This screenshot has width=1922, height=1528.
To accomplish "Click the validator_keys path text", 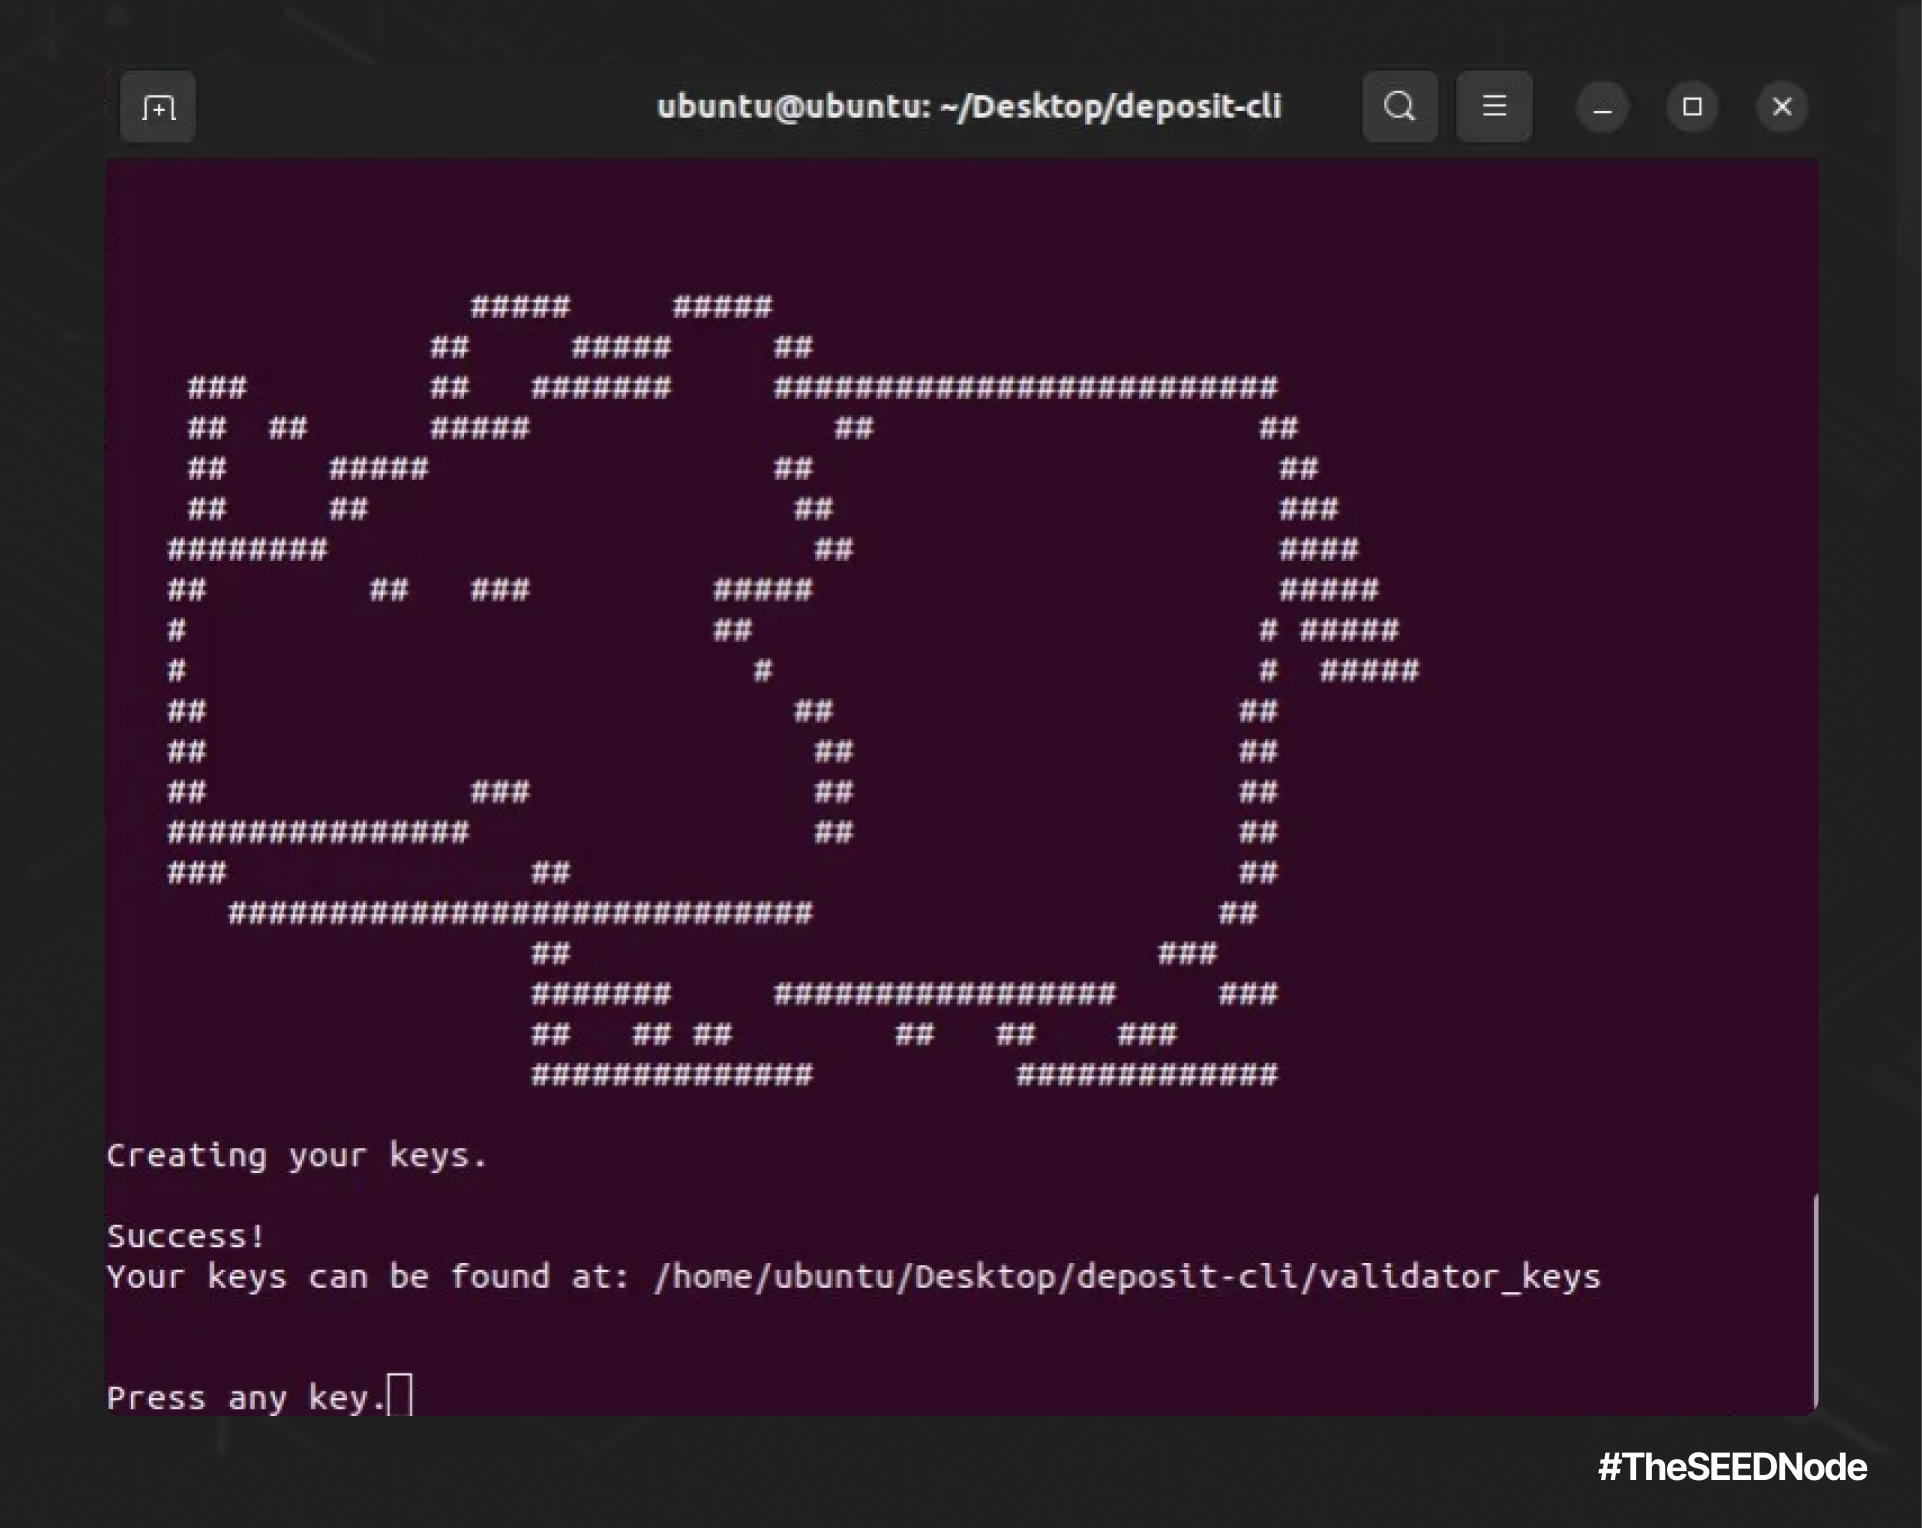I will point(1127,1277).
